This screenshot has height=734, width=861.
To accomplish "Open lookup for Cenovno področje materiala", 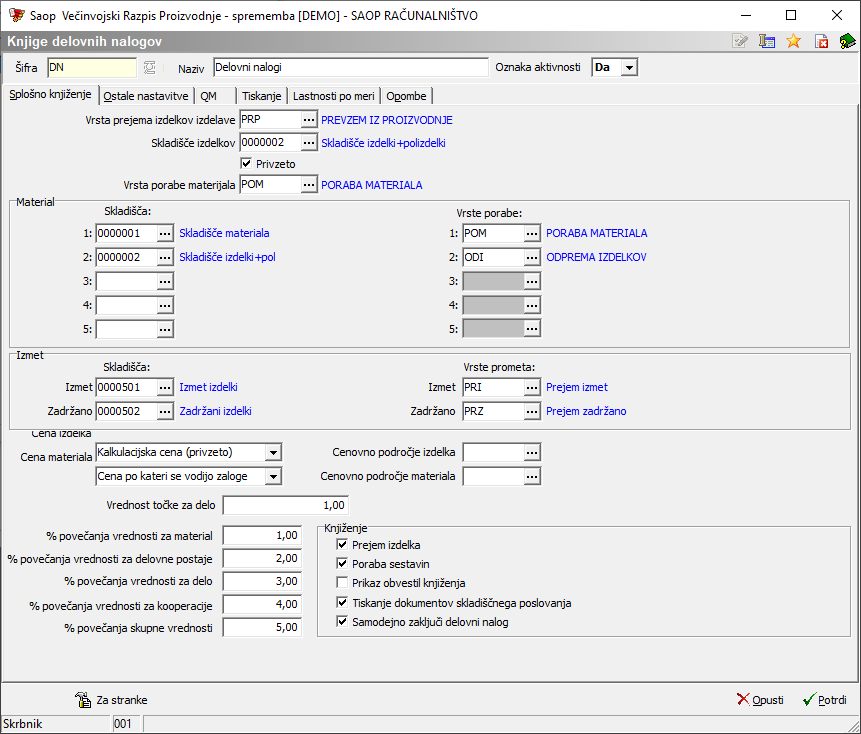I will point(532,477).
